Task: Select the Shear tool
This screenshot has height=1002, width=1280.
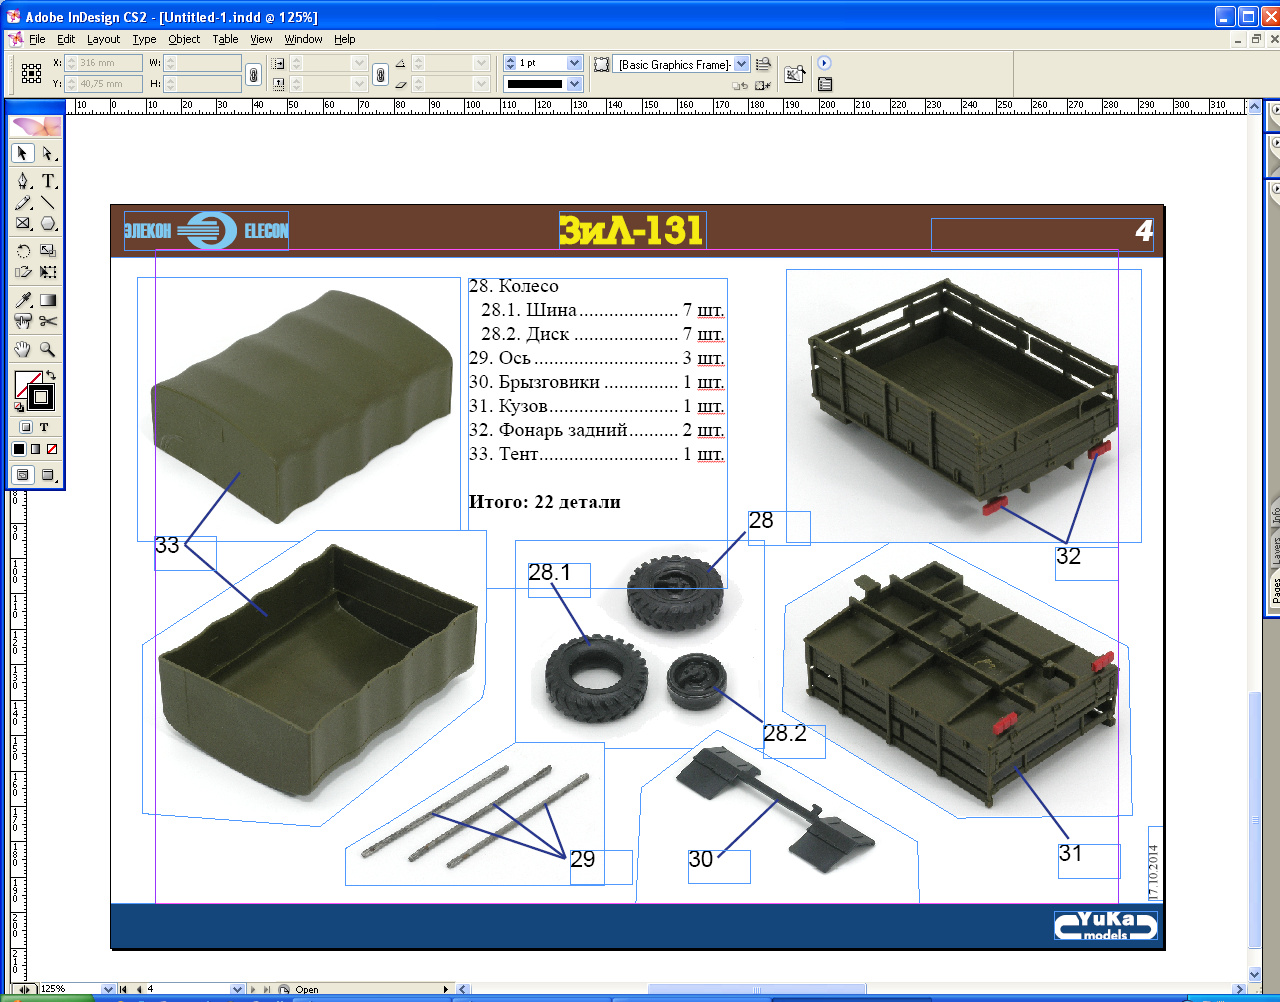Action: [23, 272]
